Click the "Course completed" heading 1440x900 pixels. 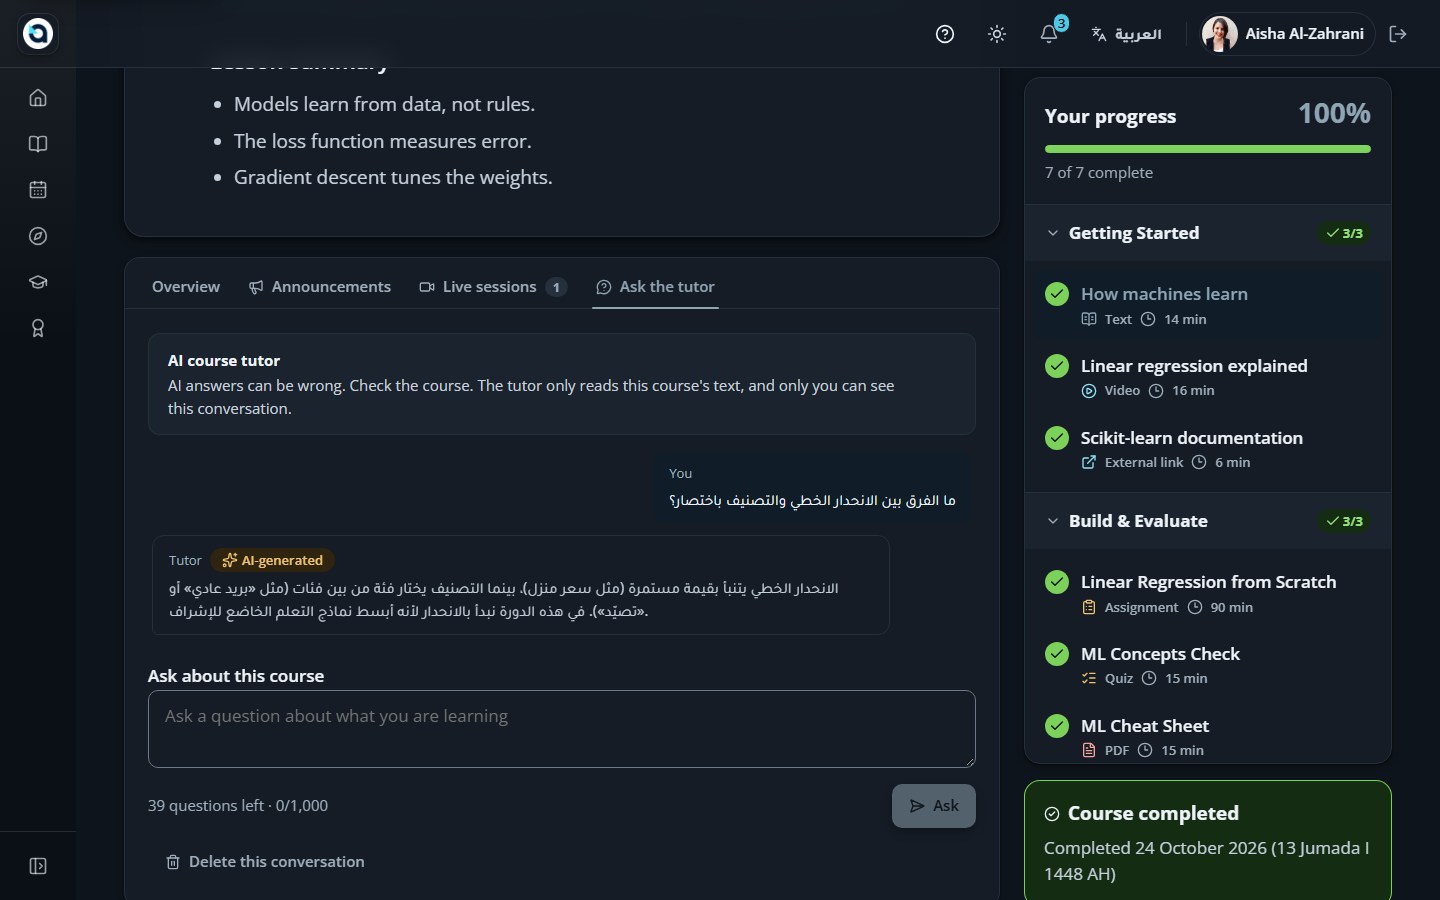[1153, 814]
